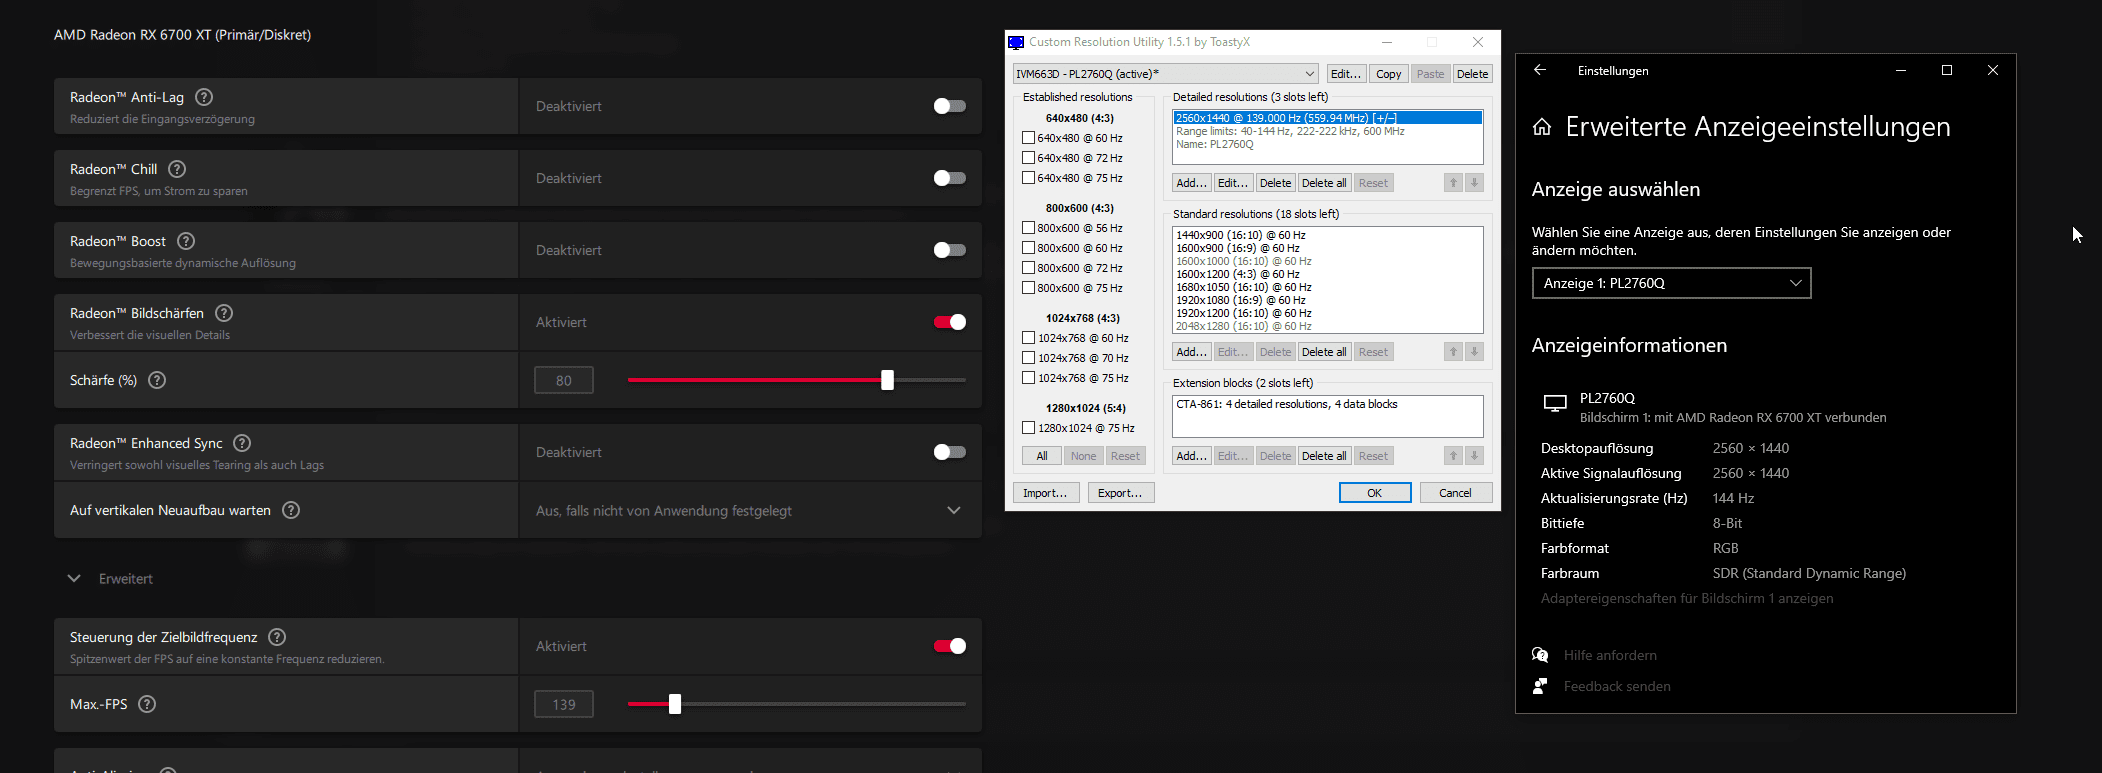The width and height of the screenshot is (2102, 773).
Task: Click Add... under Detailed resolutions
Action: coord(1191,183)
